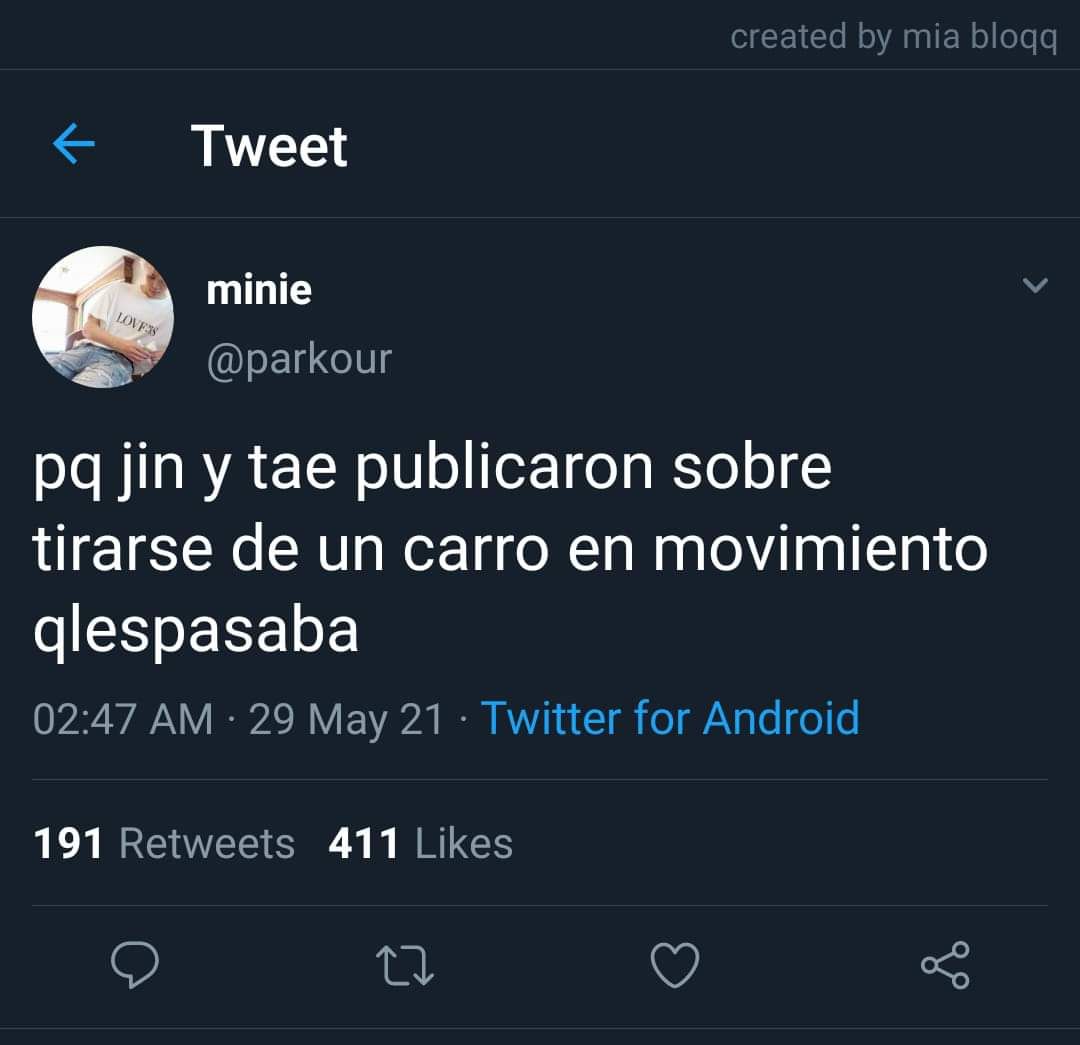Click the created by mia bloqq watermark
This screenshot has width=1080, height=1045.
pos(894,37)
